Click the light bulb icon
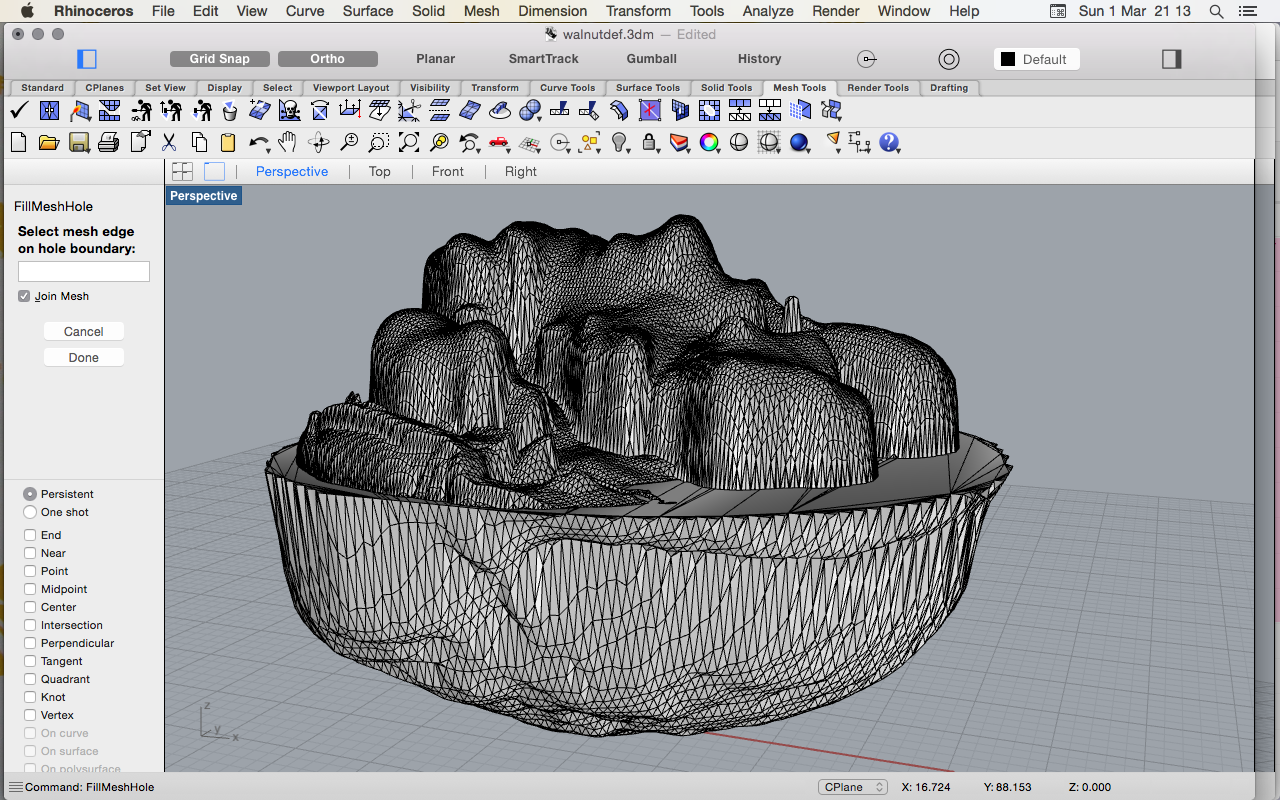The width and height of the screenshot is (1280, 800). point(620,142)
